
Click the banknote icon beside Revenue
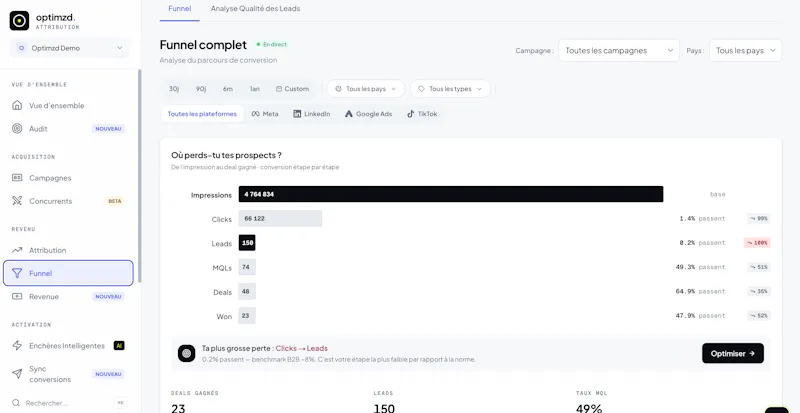[x=17, y=297]
